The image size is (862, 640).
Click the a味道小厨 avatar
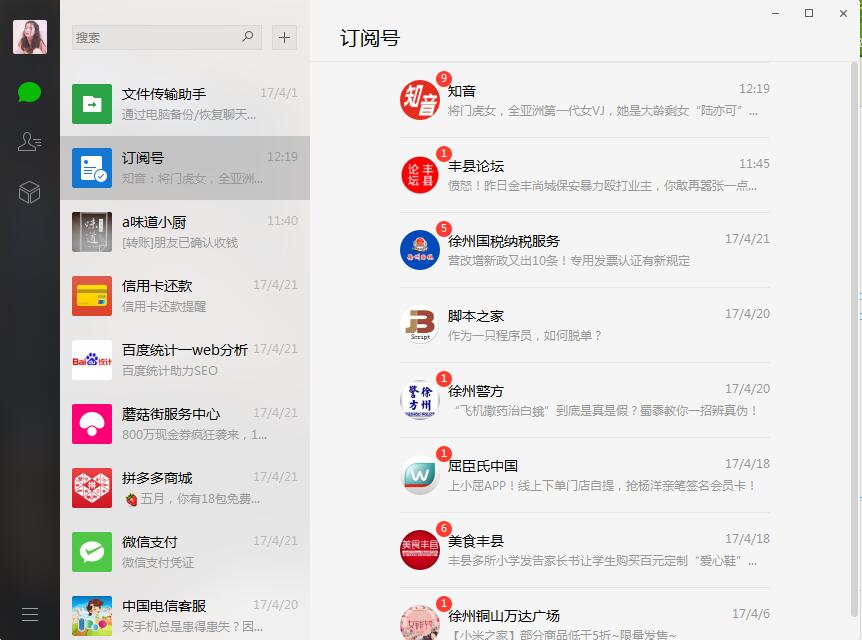tap(92, 232)
